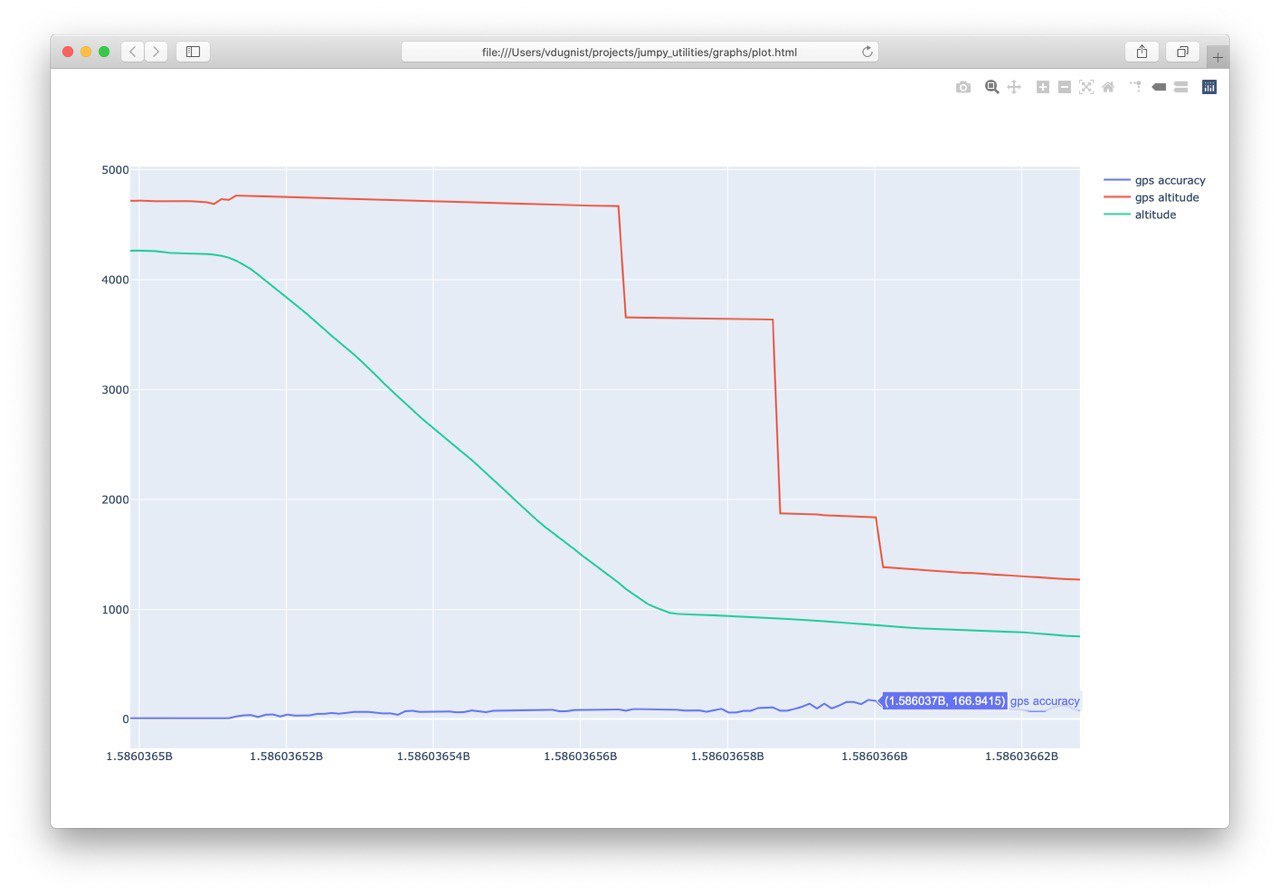Click the address bar with plot.html URL
This screenshot has height=895, width=1280.
click(x=640, y=52)
